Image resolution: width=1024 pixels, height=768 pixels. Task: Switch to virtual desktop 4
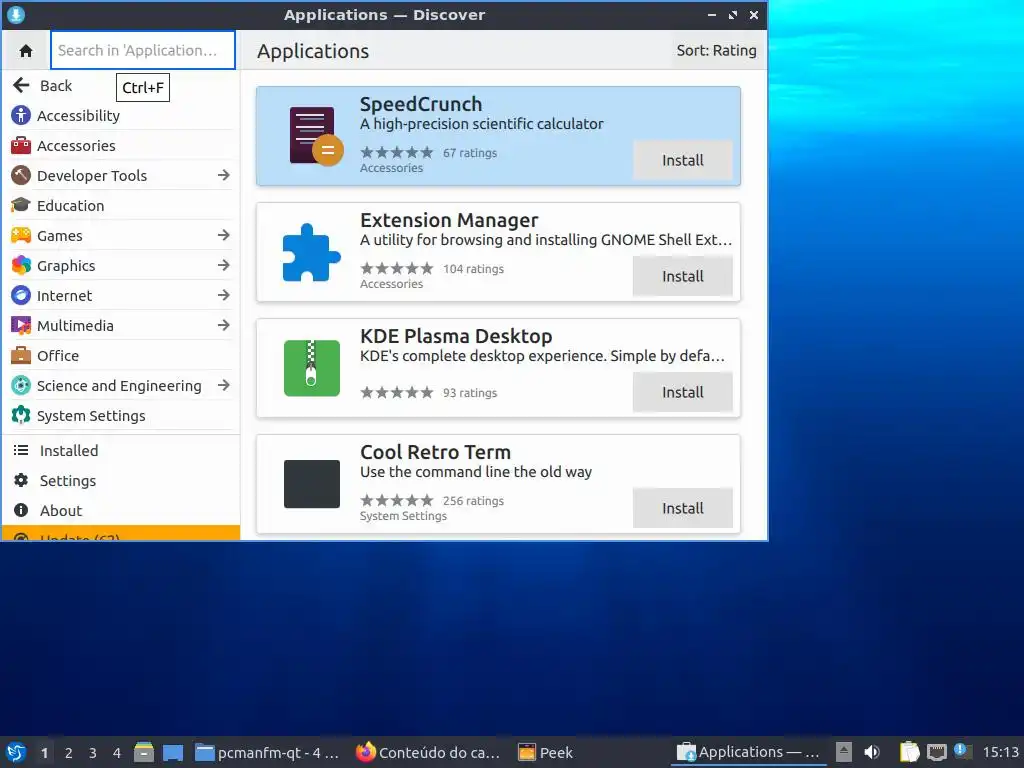coord(117,753)
